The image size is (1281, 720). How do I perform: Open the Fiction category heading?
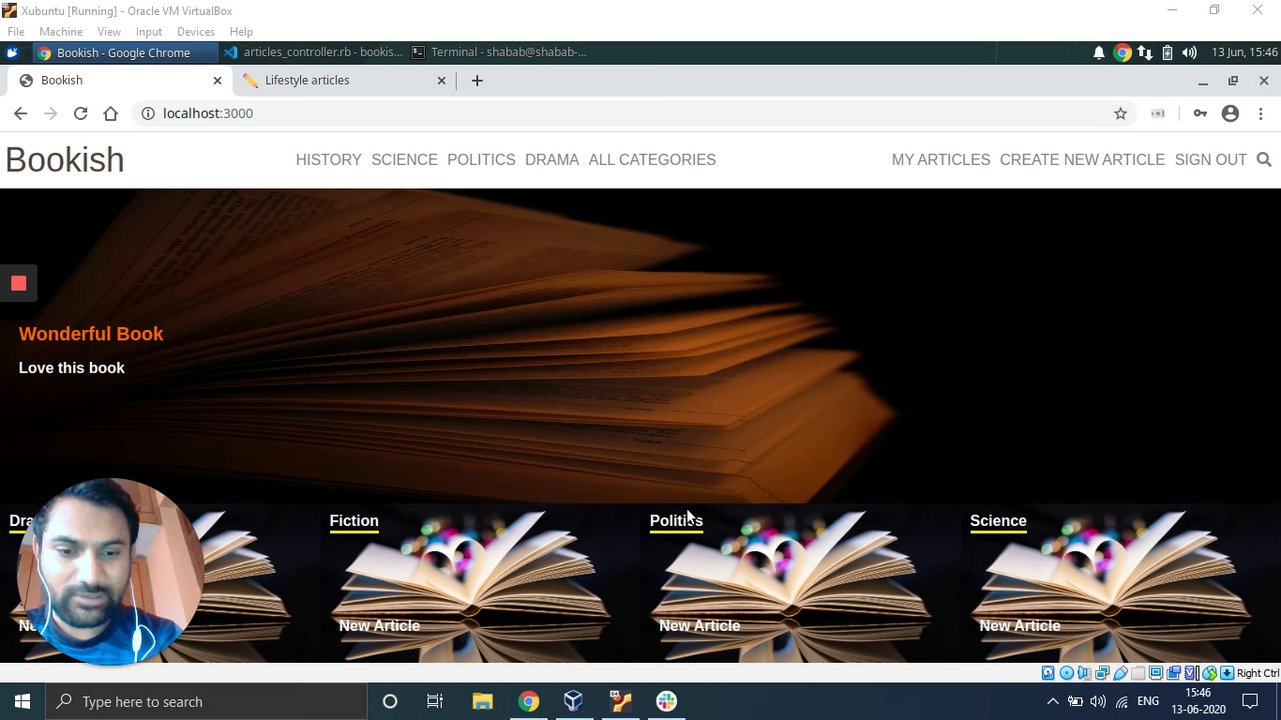pyautogui.click(x=354, y=521)
